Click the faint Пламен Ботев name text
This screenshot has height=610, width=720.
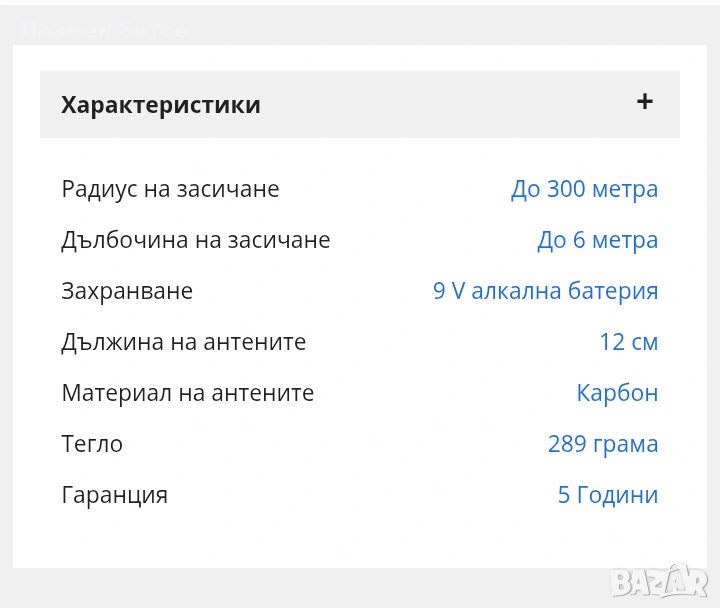(102, 29)
